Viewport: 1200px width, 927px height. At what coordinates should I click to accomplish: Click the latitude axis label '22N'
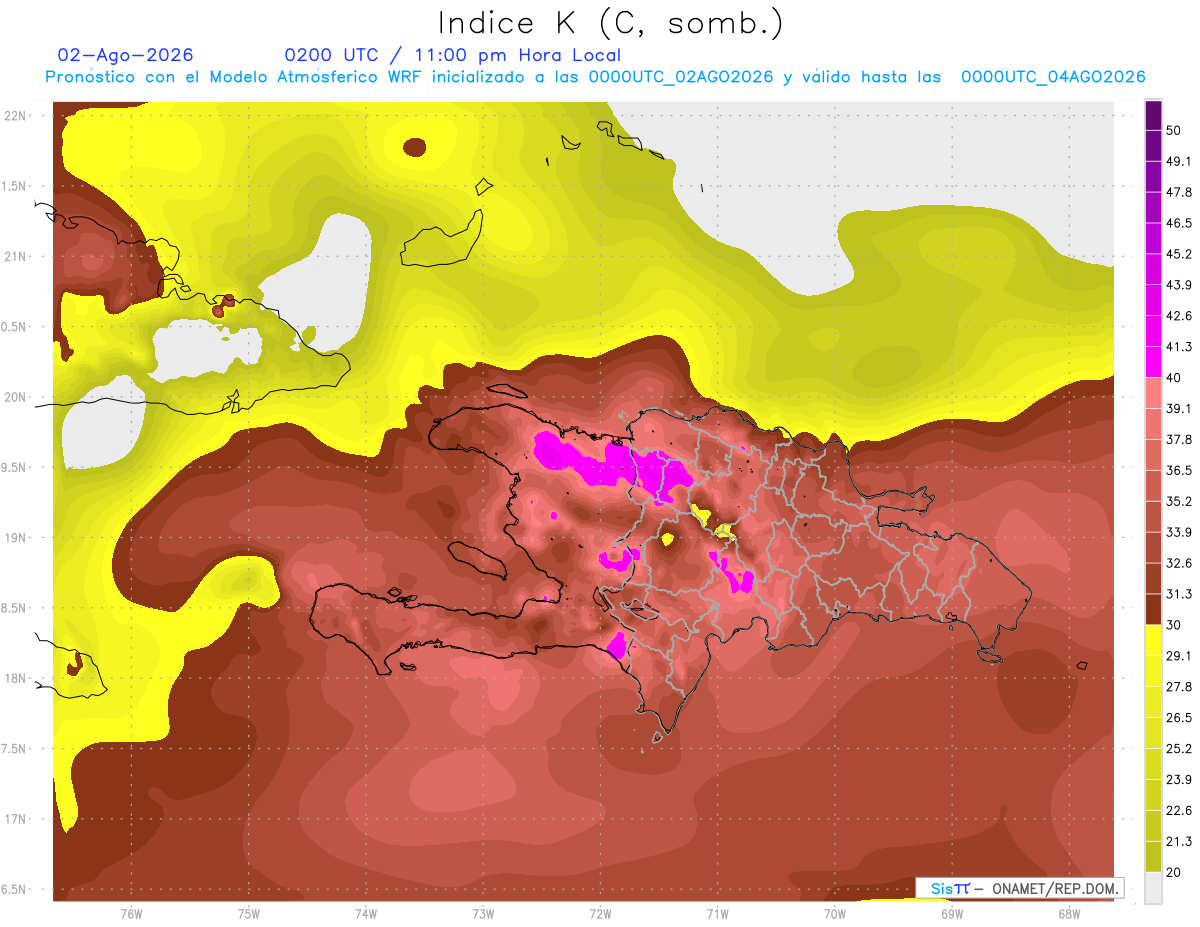coord(14,116)
